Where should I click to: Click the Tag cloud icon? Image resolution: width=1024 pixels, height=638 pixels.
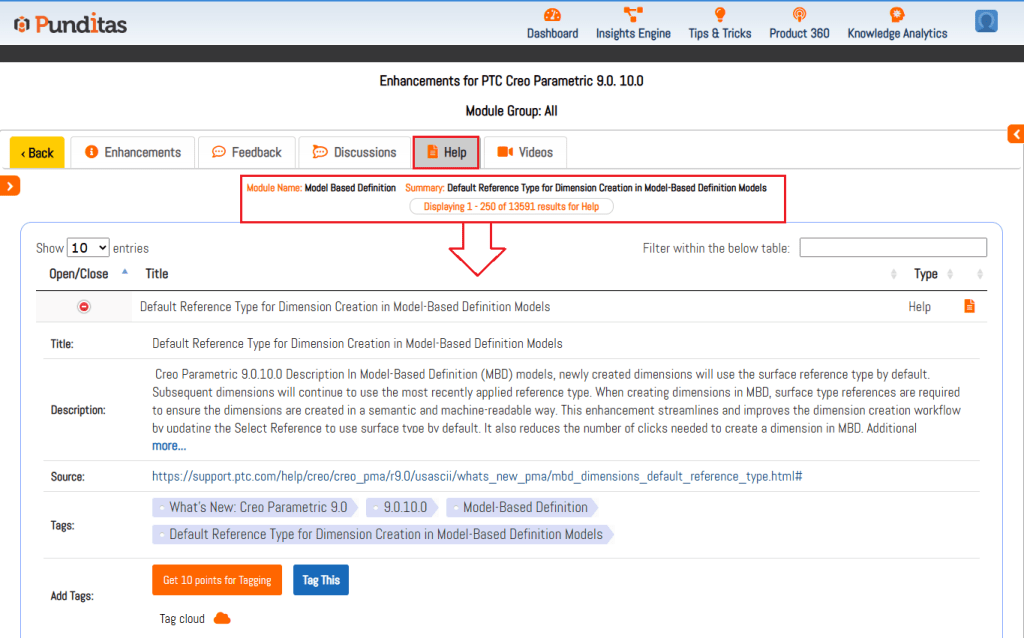222,619
